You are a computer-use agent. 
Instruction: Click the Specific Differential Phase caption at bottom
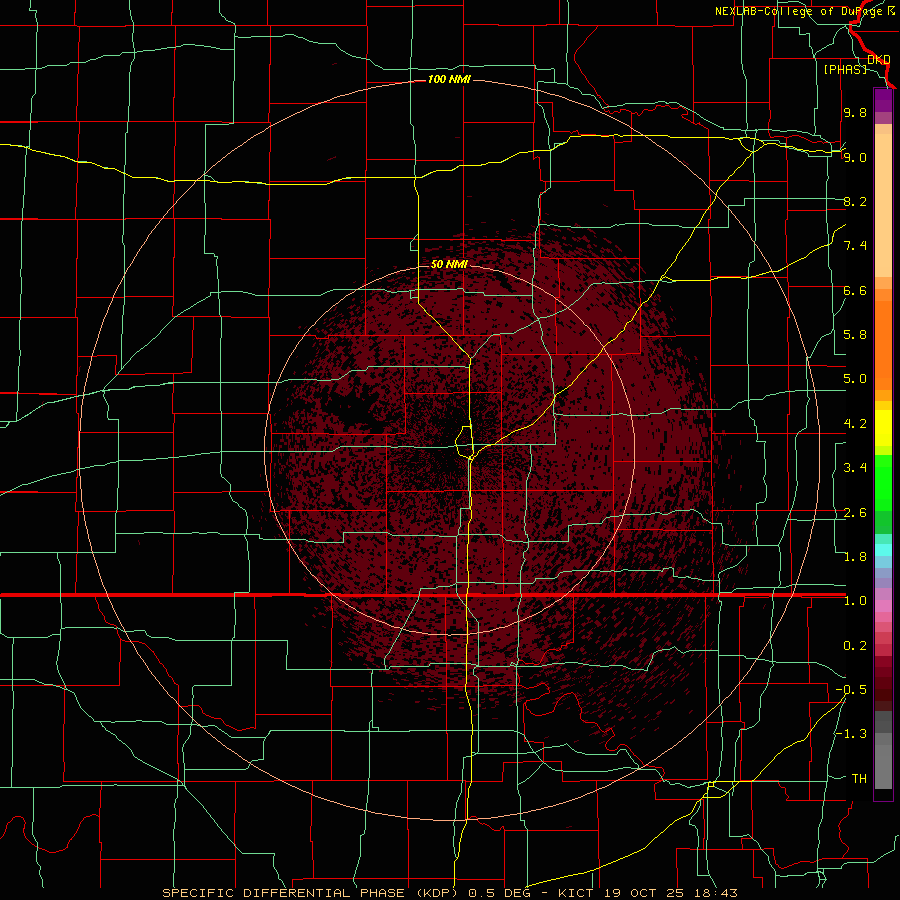coord(450,893)
